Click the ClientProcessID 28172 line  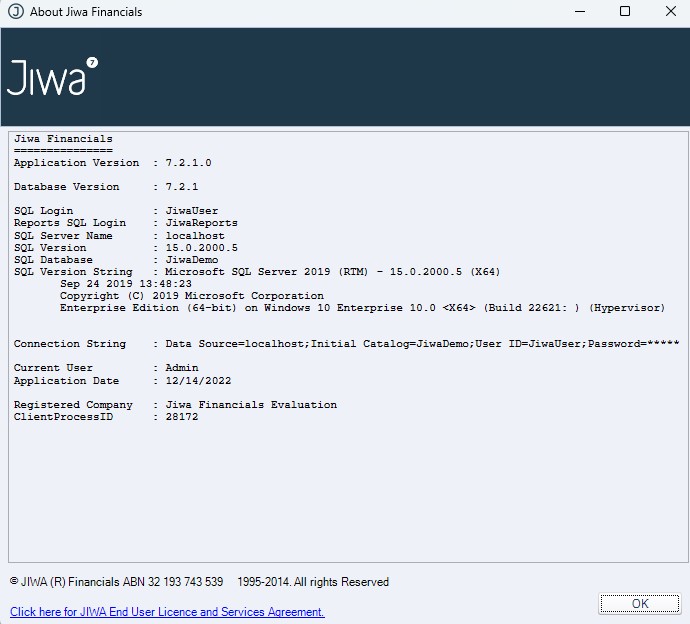click(105, 417)
